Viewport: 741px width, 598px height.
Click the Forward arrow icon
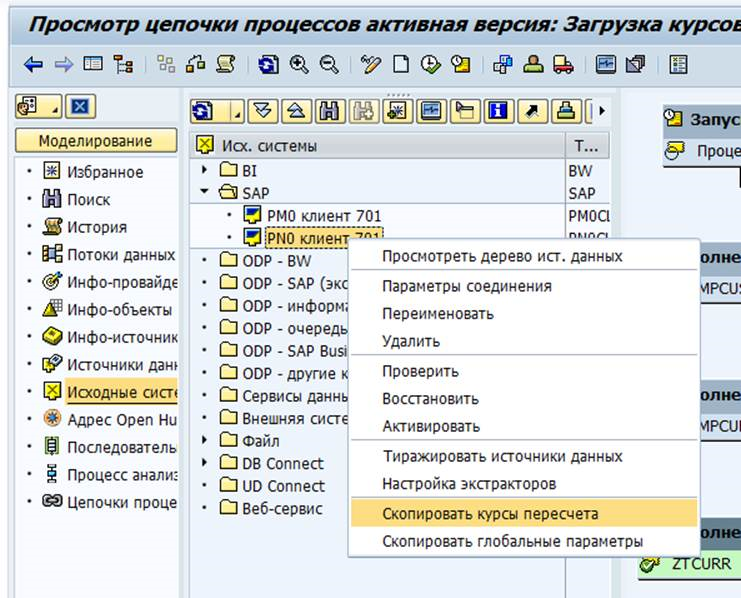point(64,64)
